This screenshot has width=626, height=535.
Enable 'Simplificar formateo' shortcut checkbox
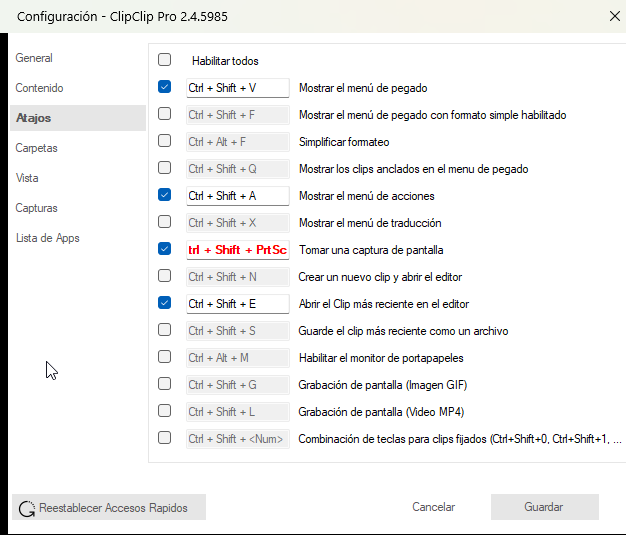[165, 141]
